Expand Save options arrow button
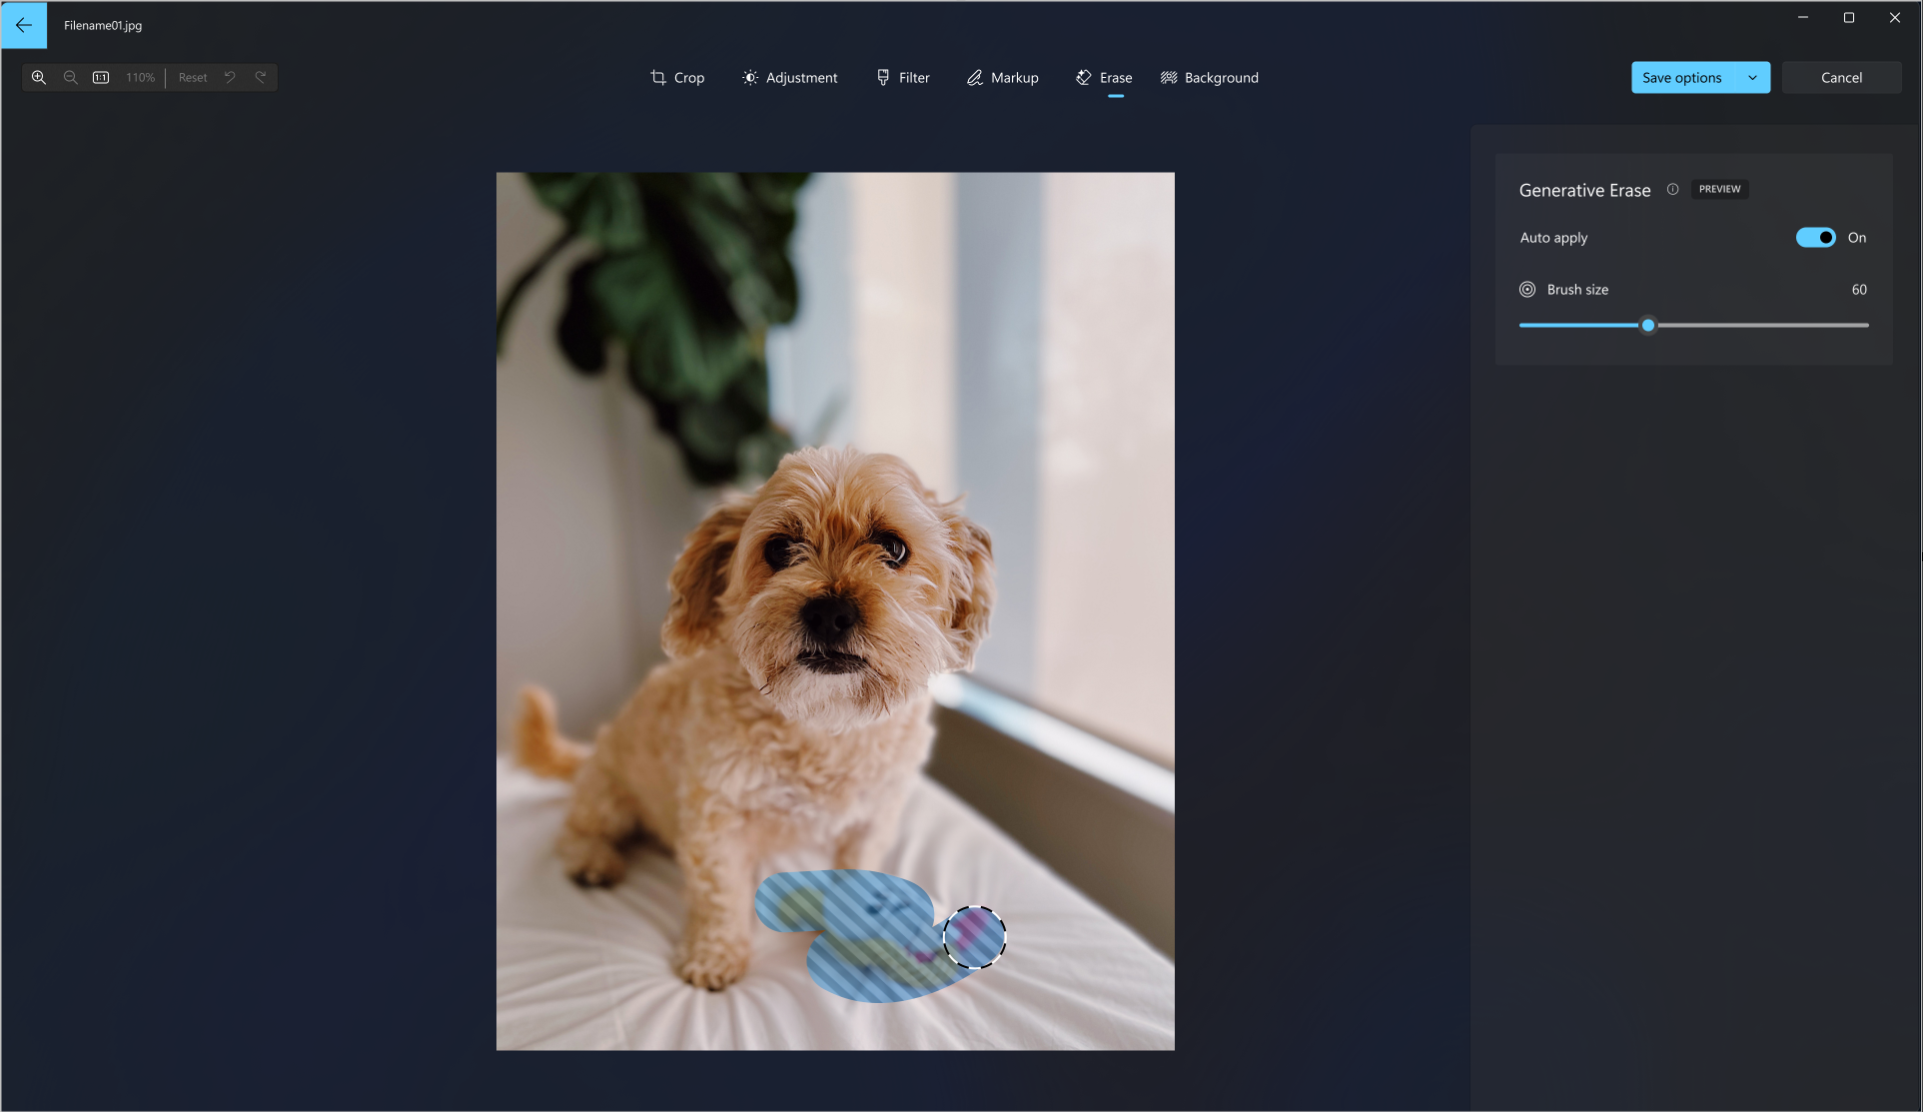The width and height of the screenshot is (1923, 1112). [x=1751, y=77]
